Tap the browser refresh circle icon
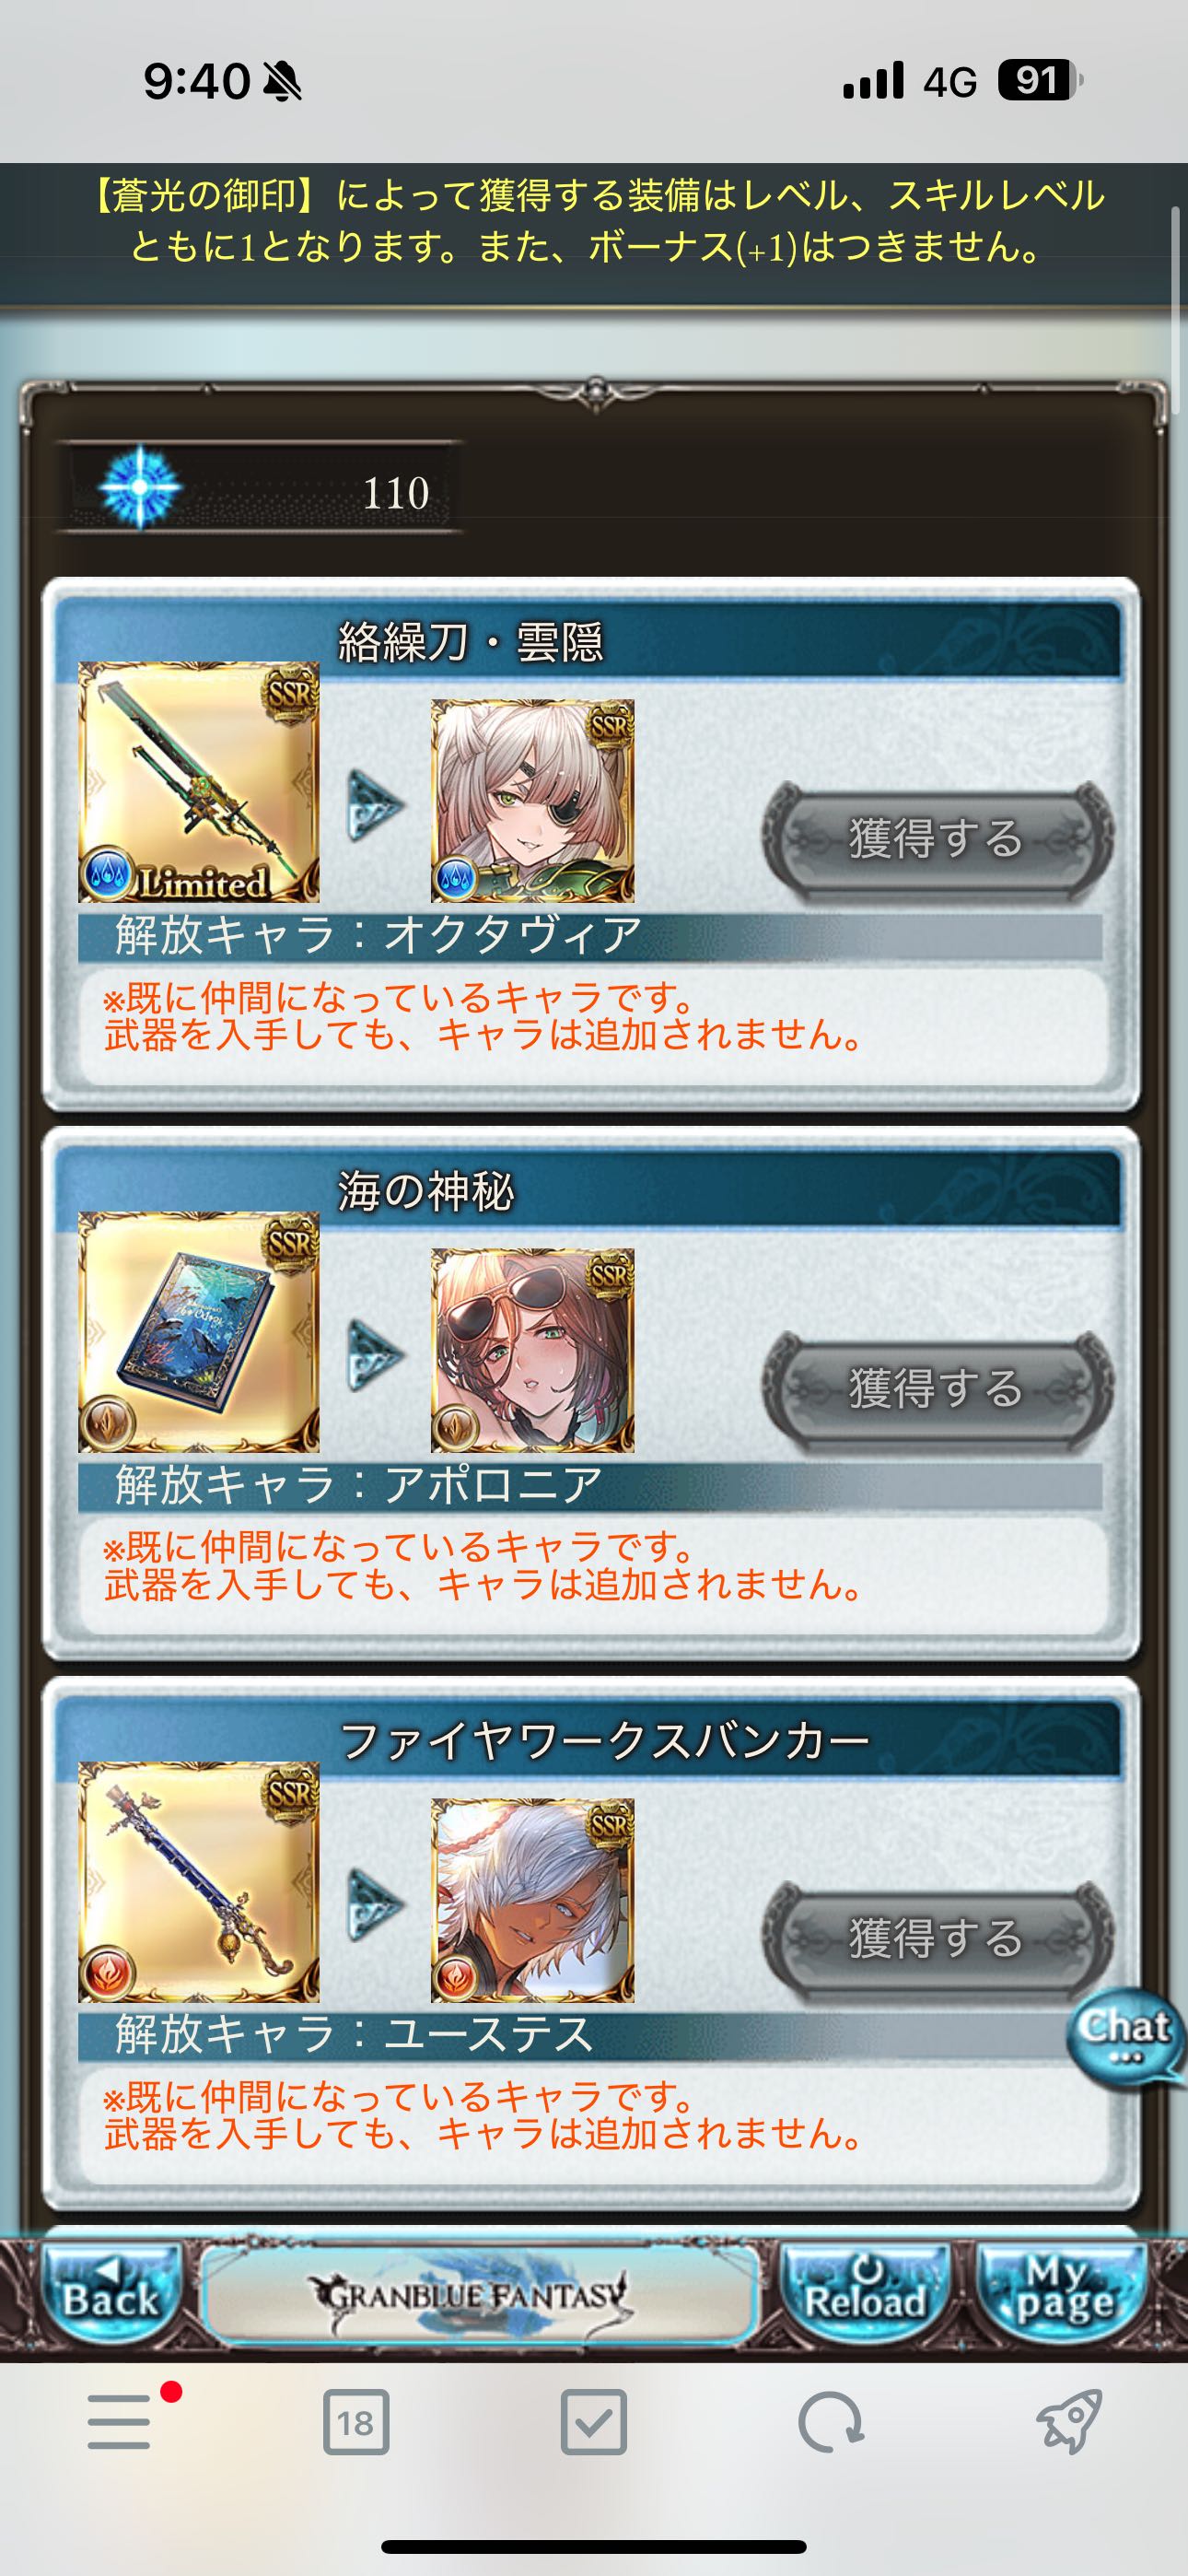Image resolution: width=1188 pixels, height=2576 pixels. pyautogui.click(x=830, y=2422)
